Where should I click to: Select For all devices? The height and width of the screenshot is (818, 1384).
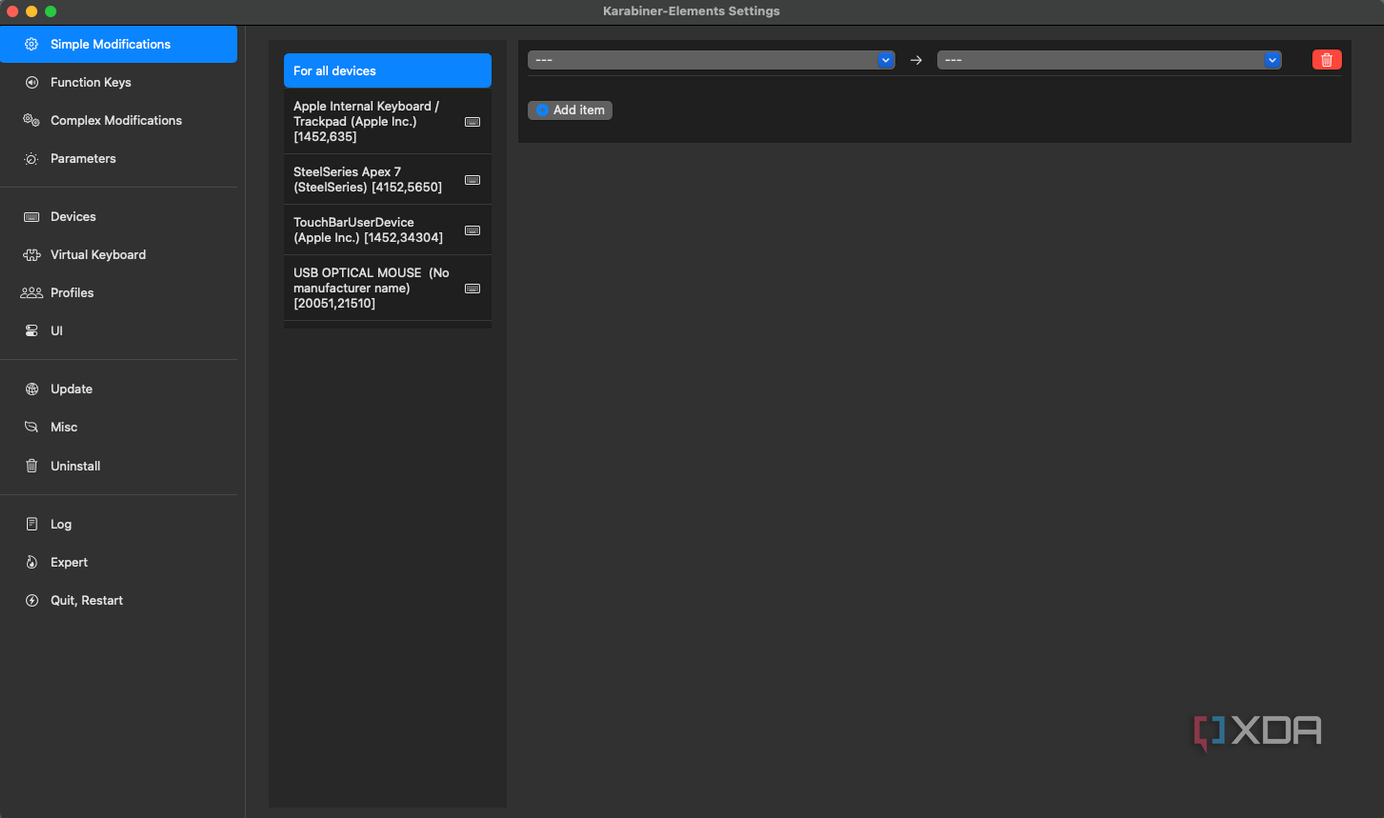387,71
